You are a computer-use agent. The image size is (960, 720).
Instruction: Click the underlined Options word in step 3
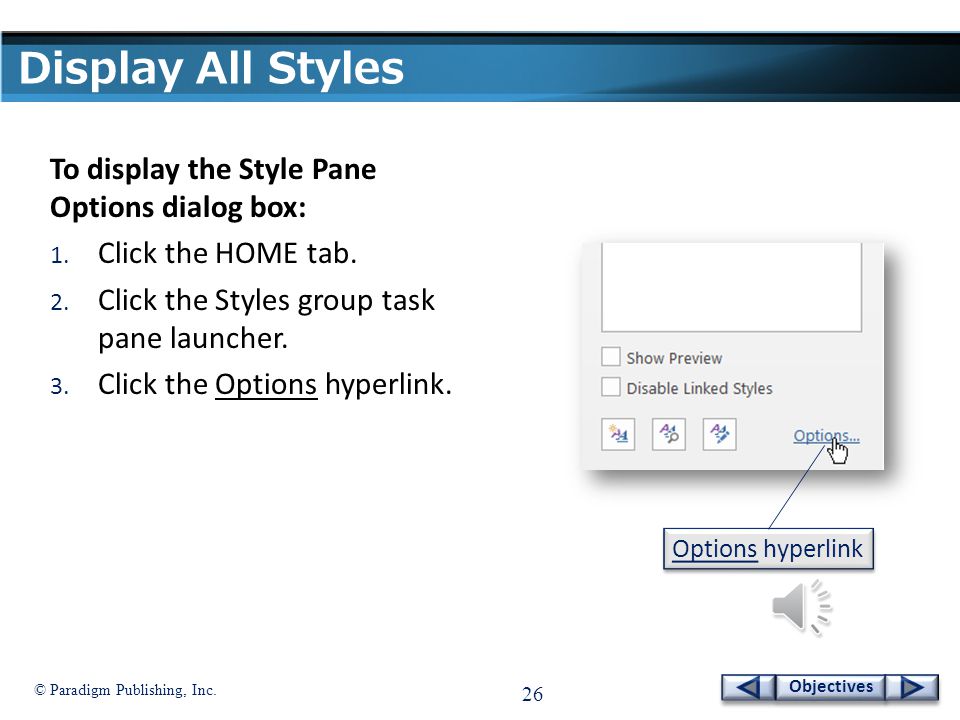[x=266, y=384]
